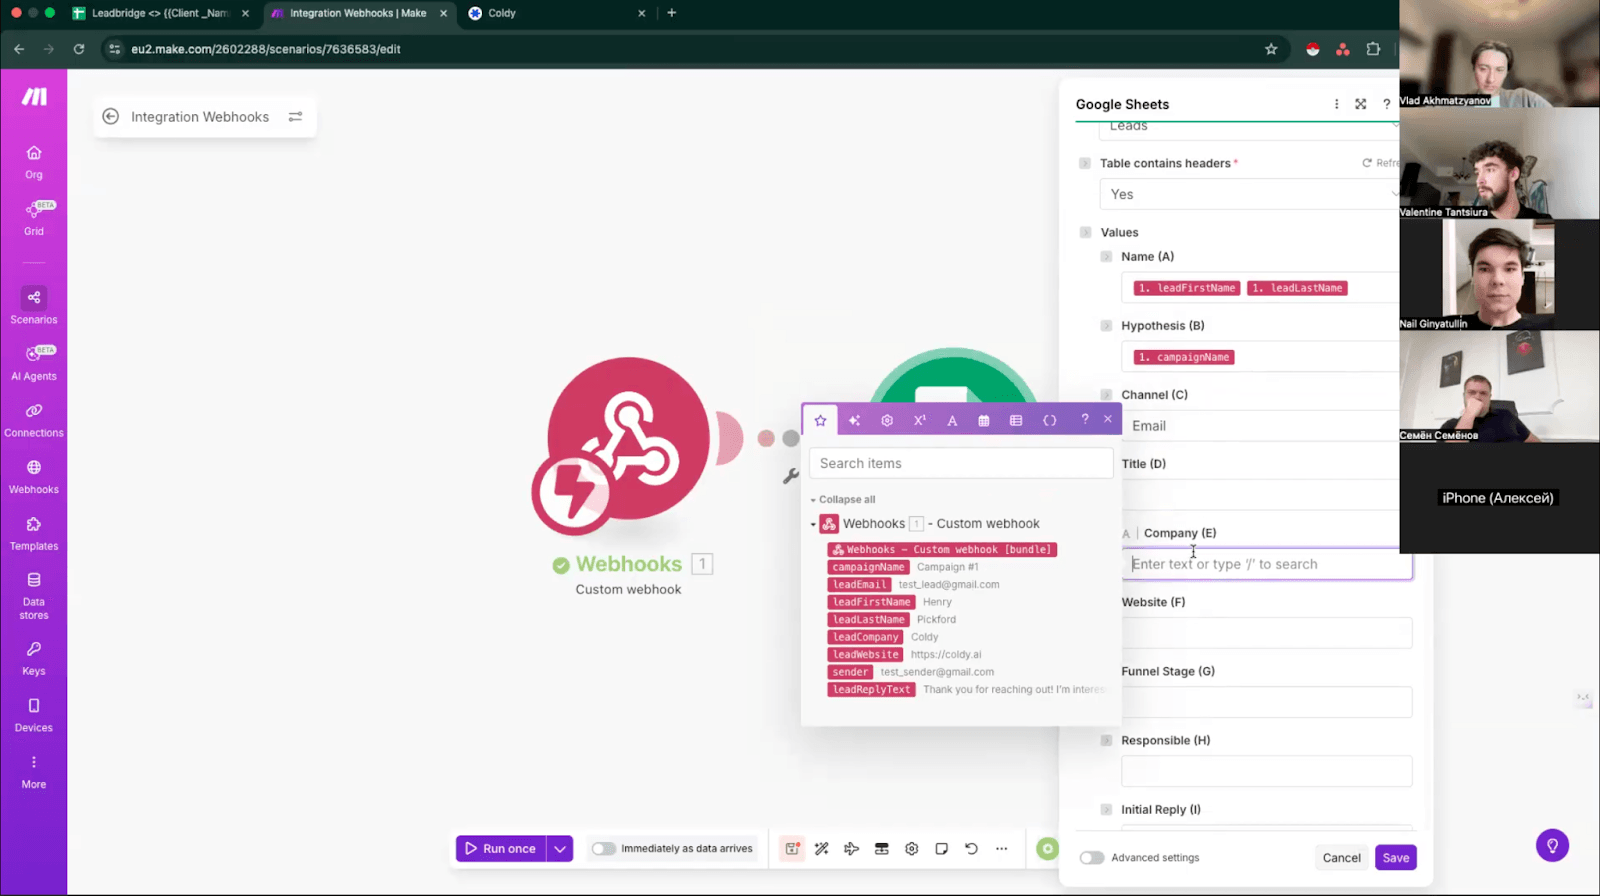This screenshot has height=896, width=1600.
Task: Toggle the Immediately as data arrives switch
Action: pos(603,849)
